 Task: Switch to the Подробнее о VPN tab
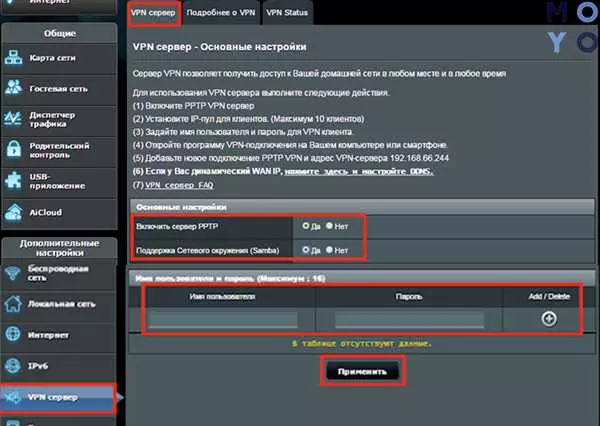[221, 13]
